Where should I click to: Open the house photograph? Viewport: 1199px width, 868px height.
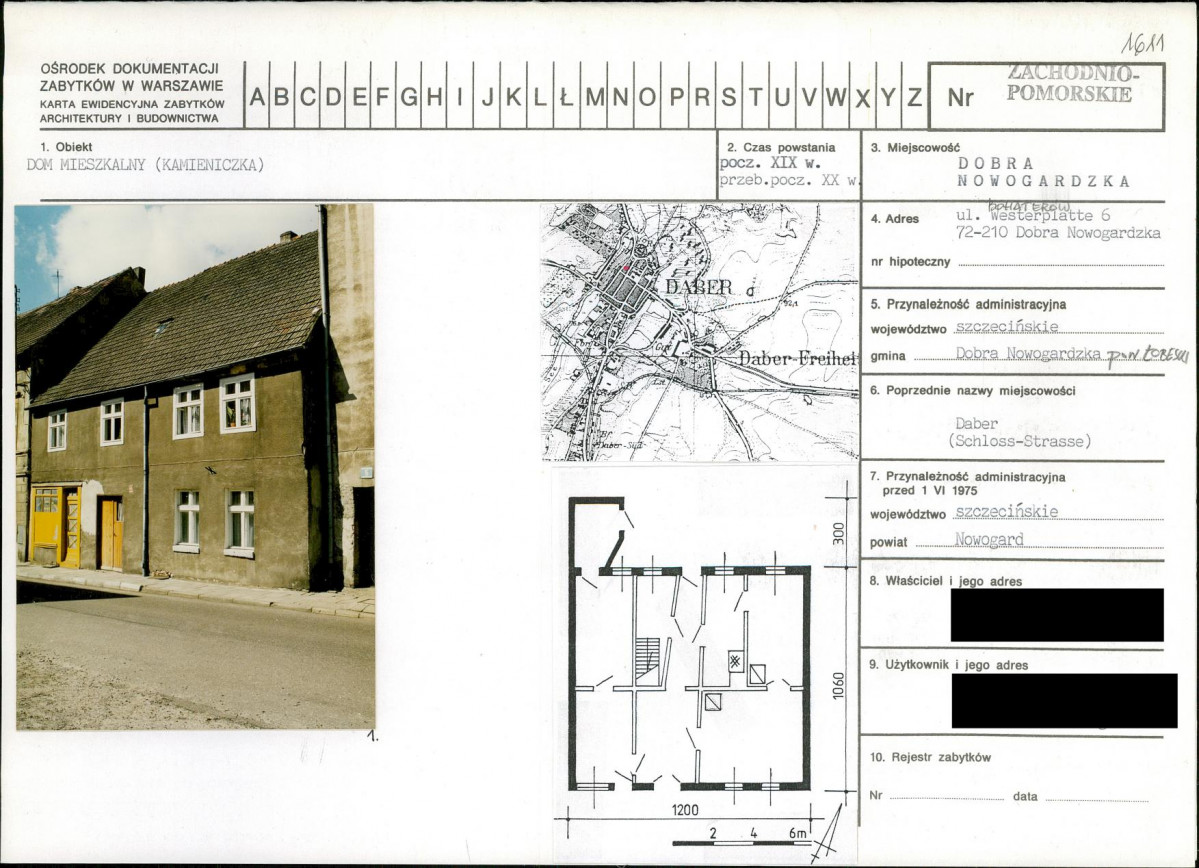195,466
